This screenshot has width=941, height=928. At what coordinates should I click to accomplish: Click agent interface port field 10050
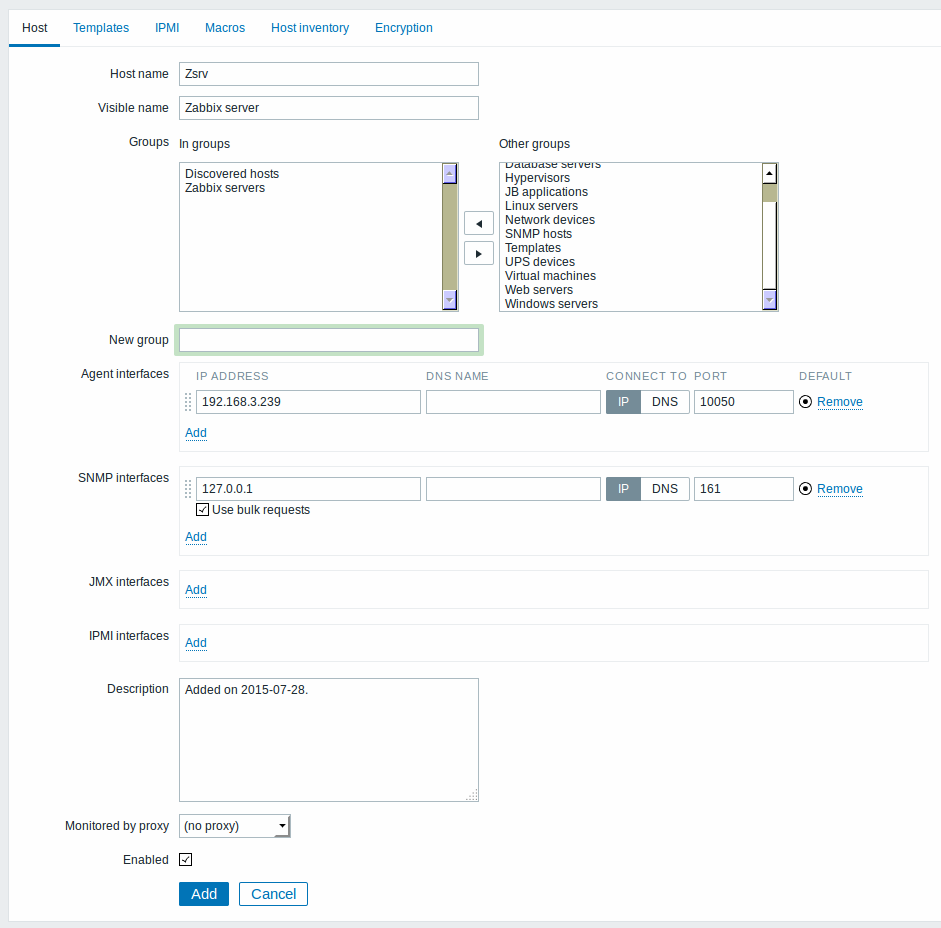tap(744, 402)
